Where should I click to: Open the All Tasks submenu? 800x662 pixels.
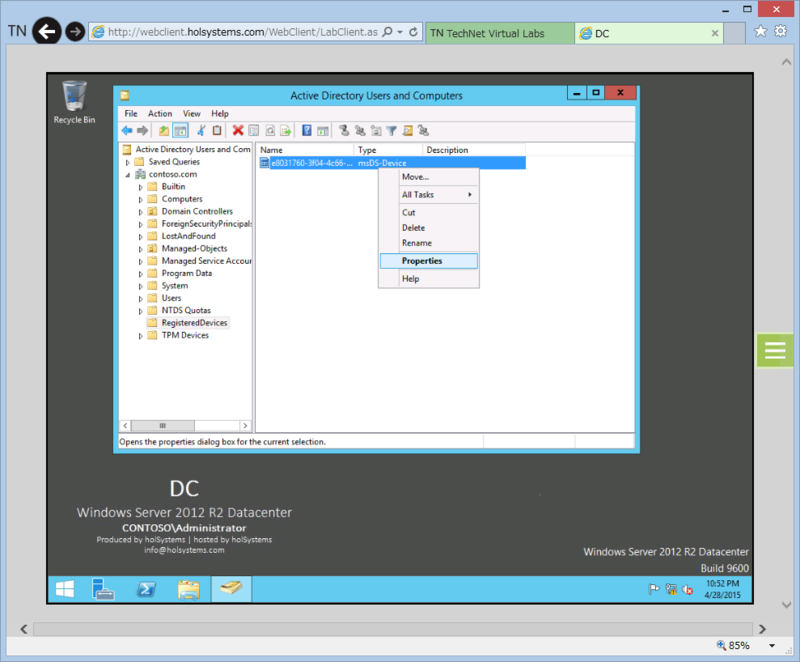429,195
